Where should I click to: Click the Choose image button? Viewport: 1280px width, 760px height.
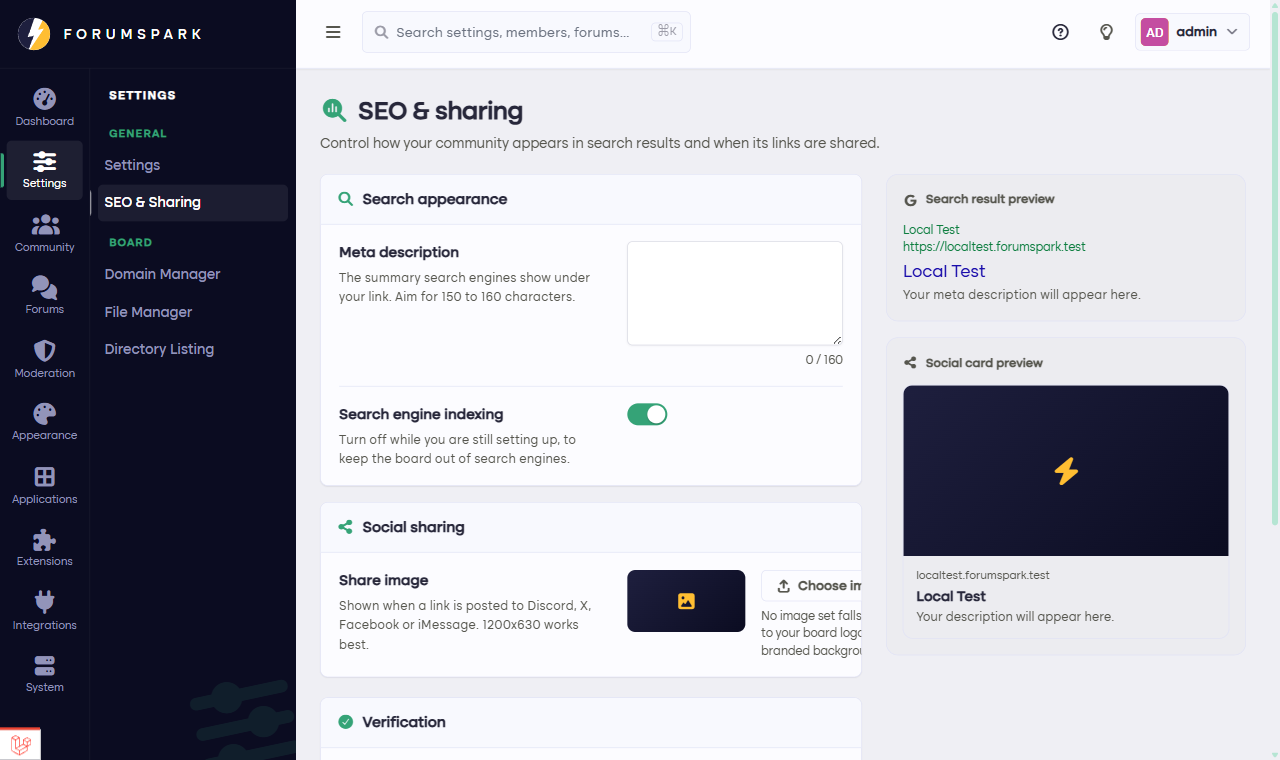pyautogui.click(x=811, y=586)
